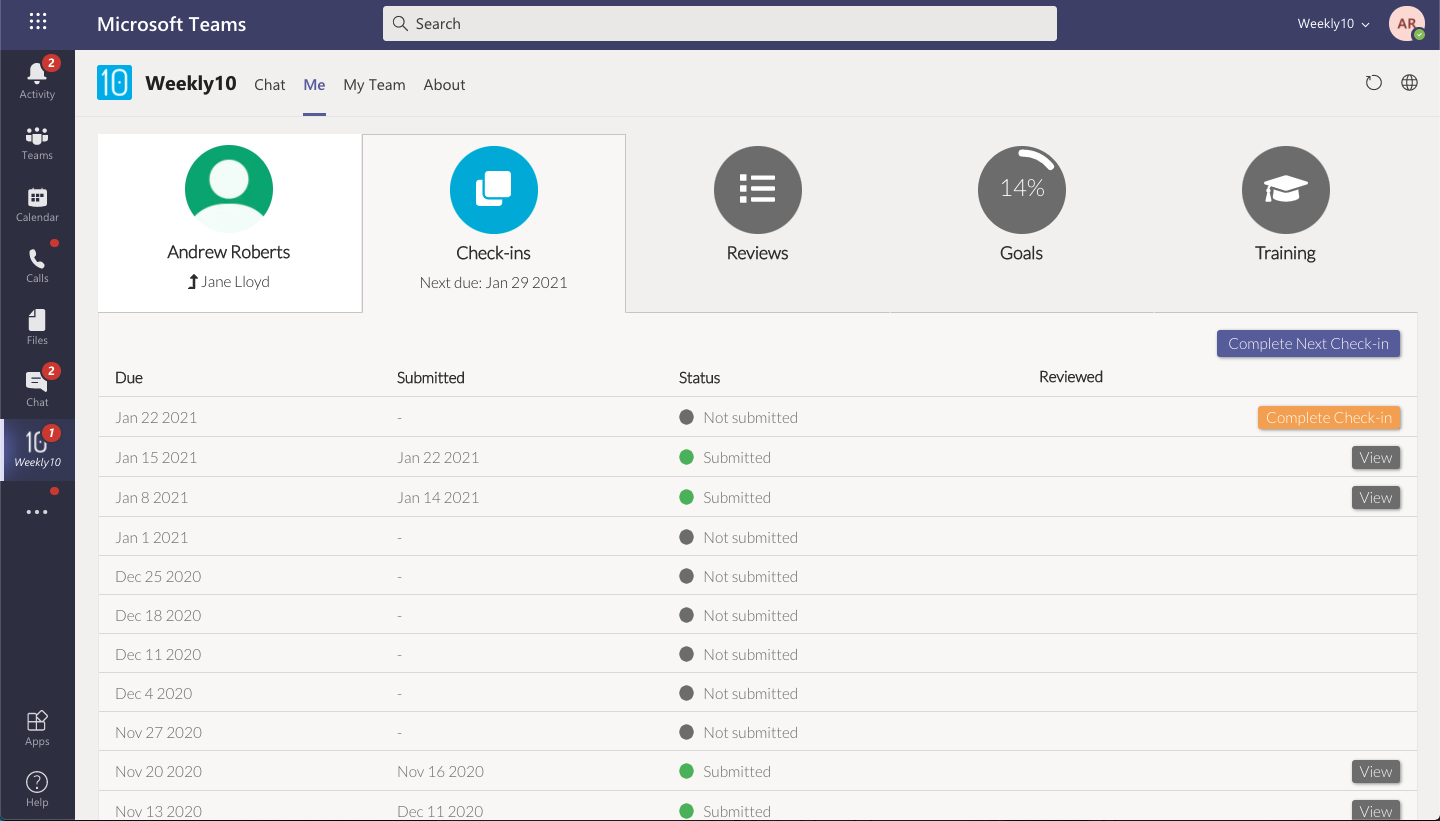Image resolution: width=1440 pixels, height=821 pixels.
Task: Open the AR profile avatar menu
Action: point(1407,24)
